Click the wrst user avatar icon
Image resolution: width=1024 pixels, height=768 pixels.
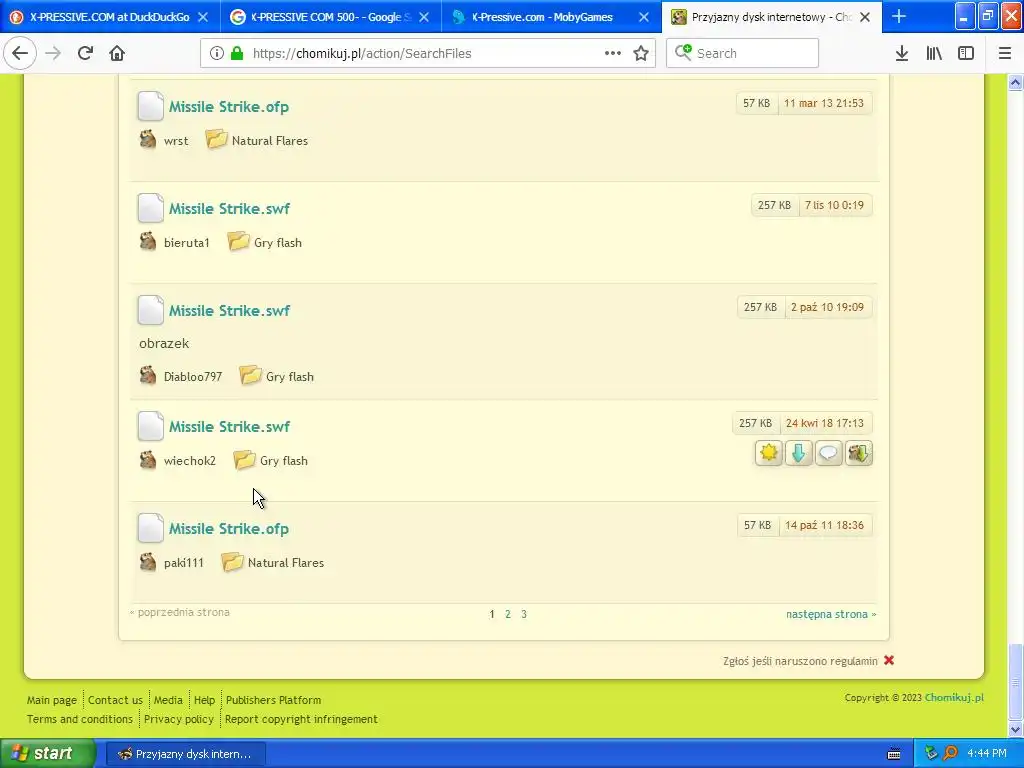point(148,139)
